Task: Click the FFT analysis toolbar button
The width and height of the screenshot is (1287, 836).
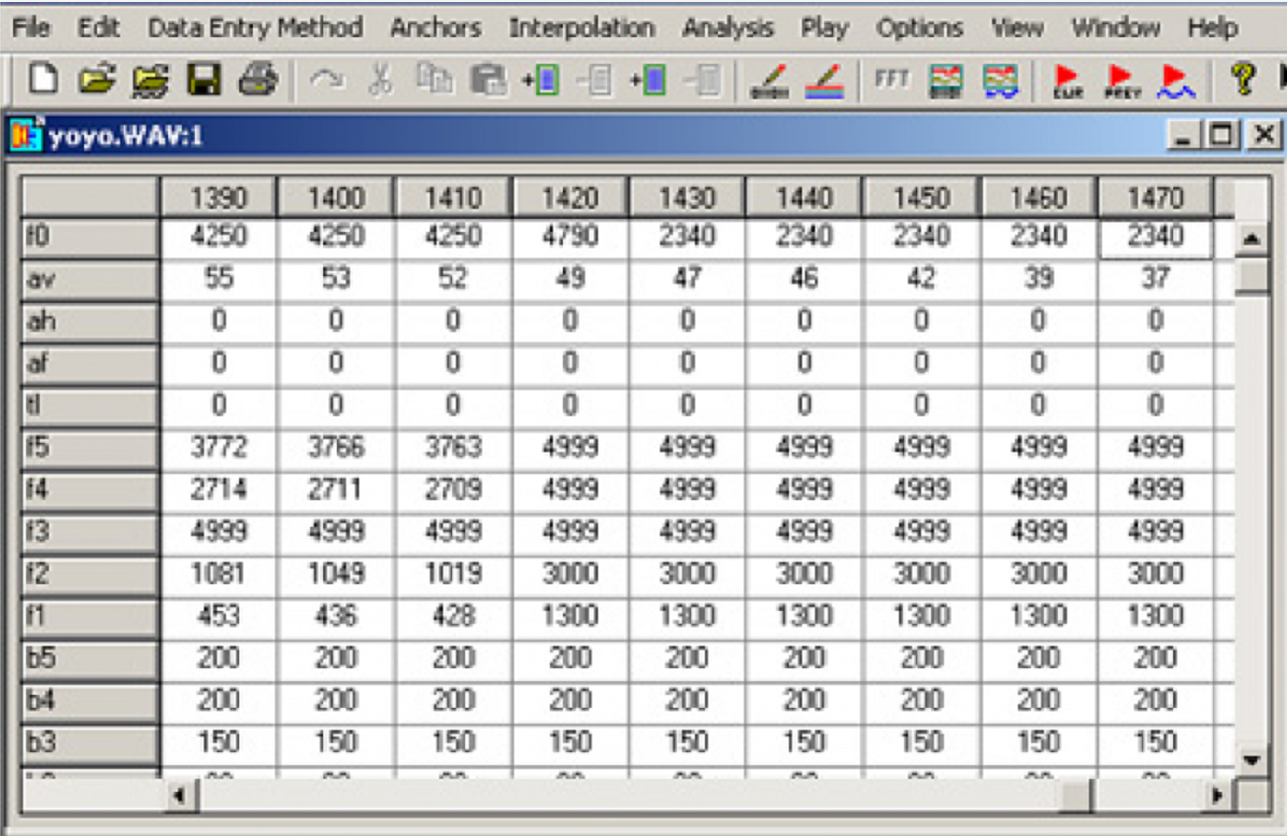Action: 887,80
